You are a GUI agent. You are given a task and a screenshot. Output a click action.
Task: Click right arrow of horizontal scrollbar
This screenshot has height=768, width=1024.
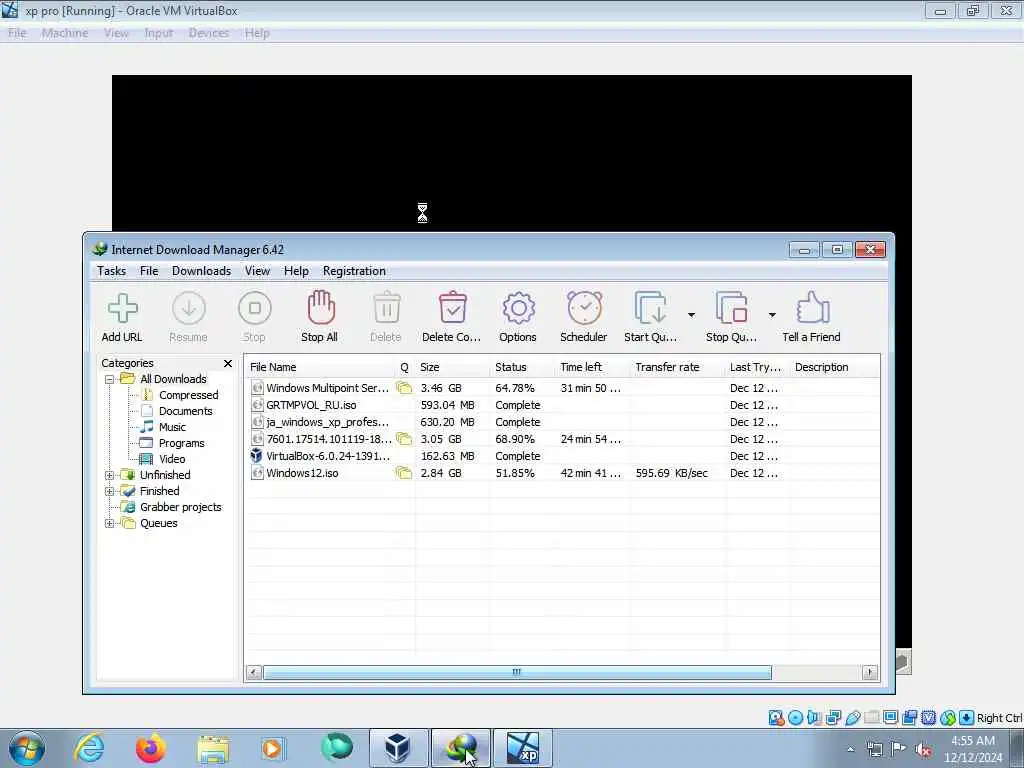[870, 672]
